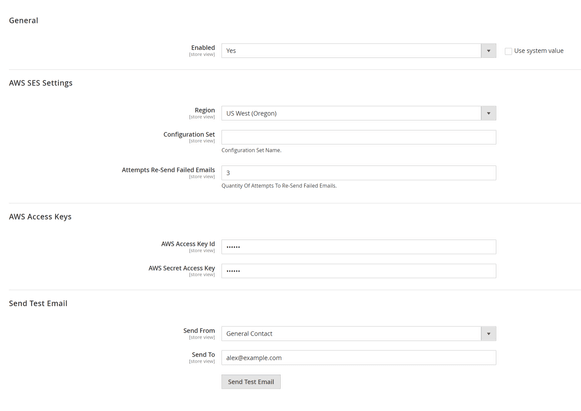Open the Send From dropdown arrow
The image size is (581, 411).
click(488, 334)
